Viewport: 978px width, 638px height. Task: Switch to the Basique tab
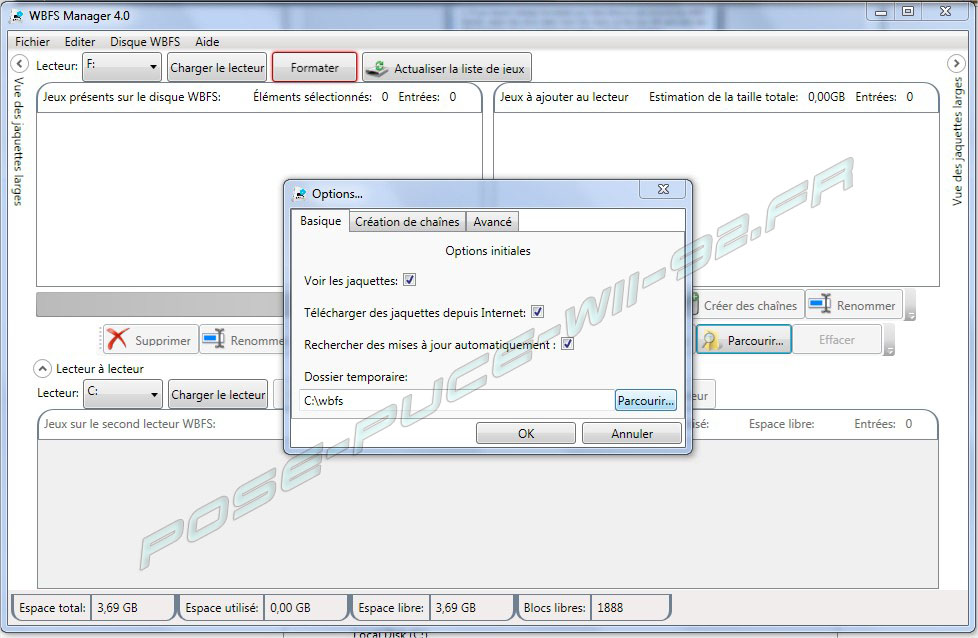click(x=320, y=221)
